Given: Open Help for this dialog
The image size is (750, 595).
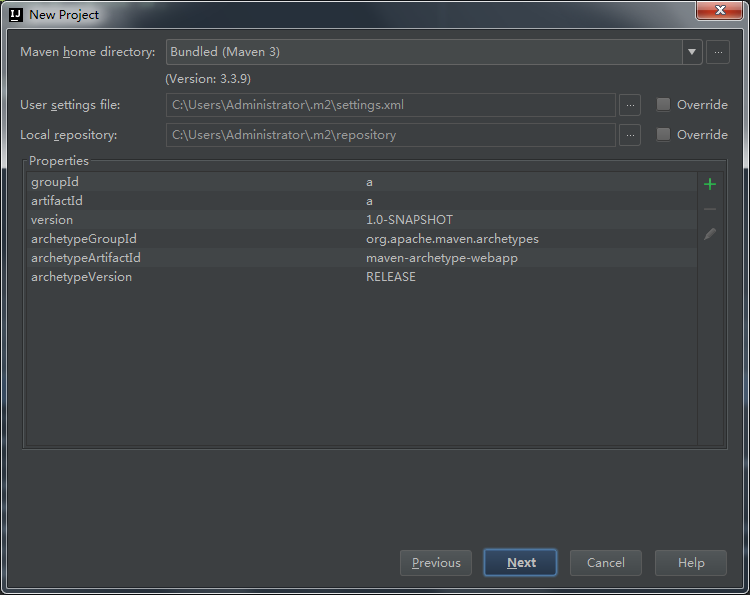Looking at the screenshot, I should pyautogui.click(x=691, y=562).
